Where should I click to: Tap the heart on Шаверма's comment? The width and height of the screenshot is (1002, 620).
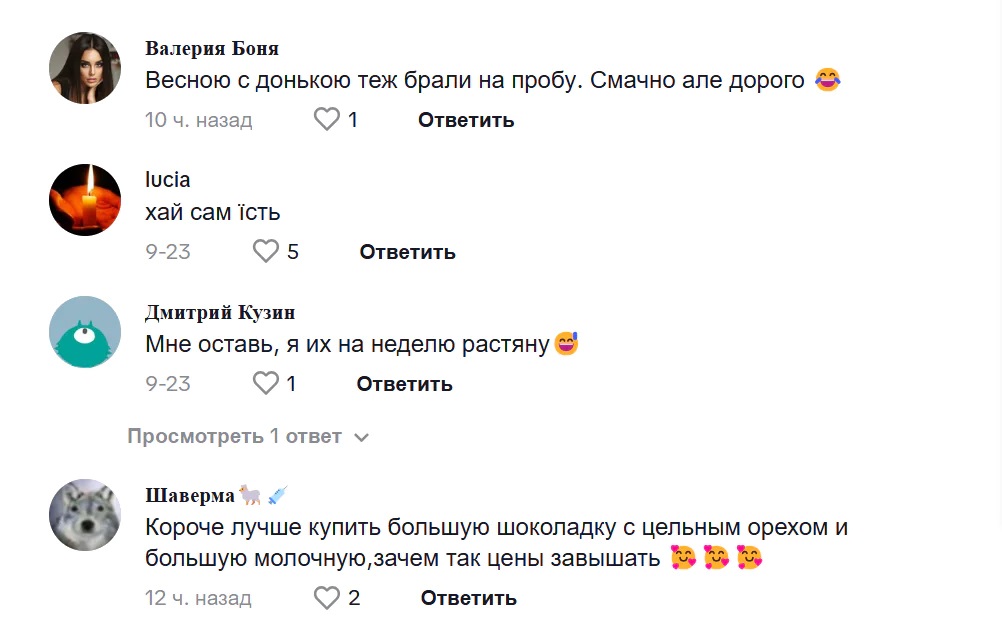coord(327,598)
